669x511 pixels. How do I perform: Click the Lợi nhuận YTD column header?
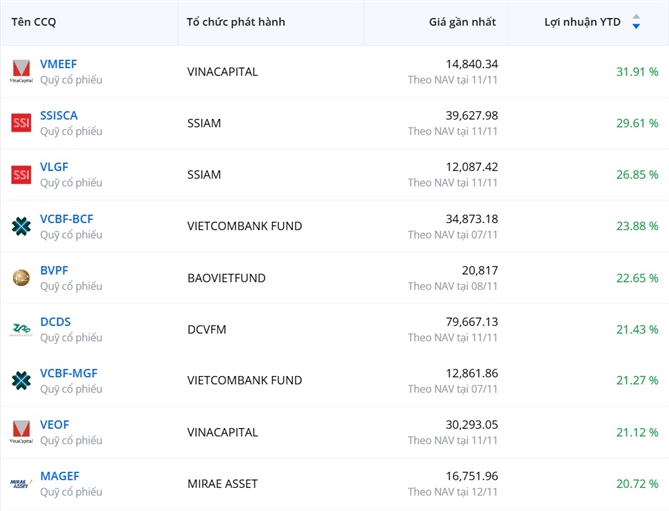click(x=582, y=22)
